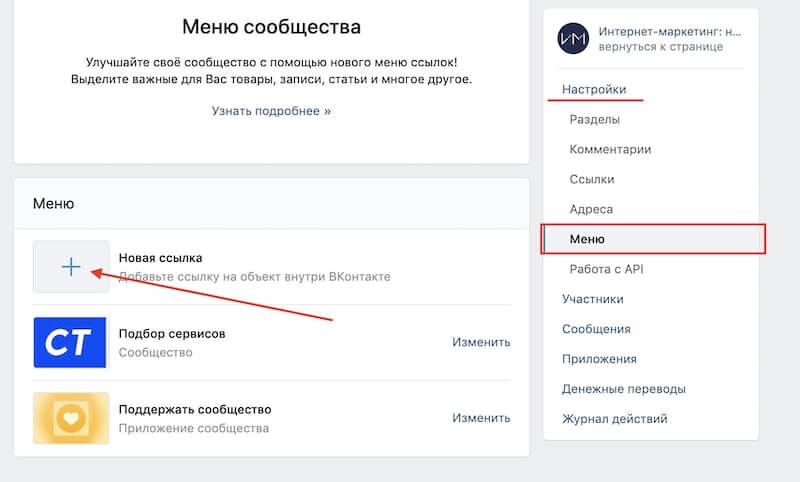Click the community avatar in the sidebar
Viewport: 800px width, 482px height.
(575, 38)
